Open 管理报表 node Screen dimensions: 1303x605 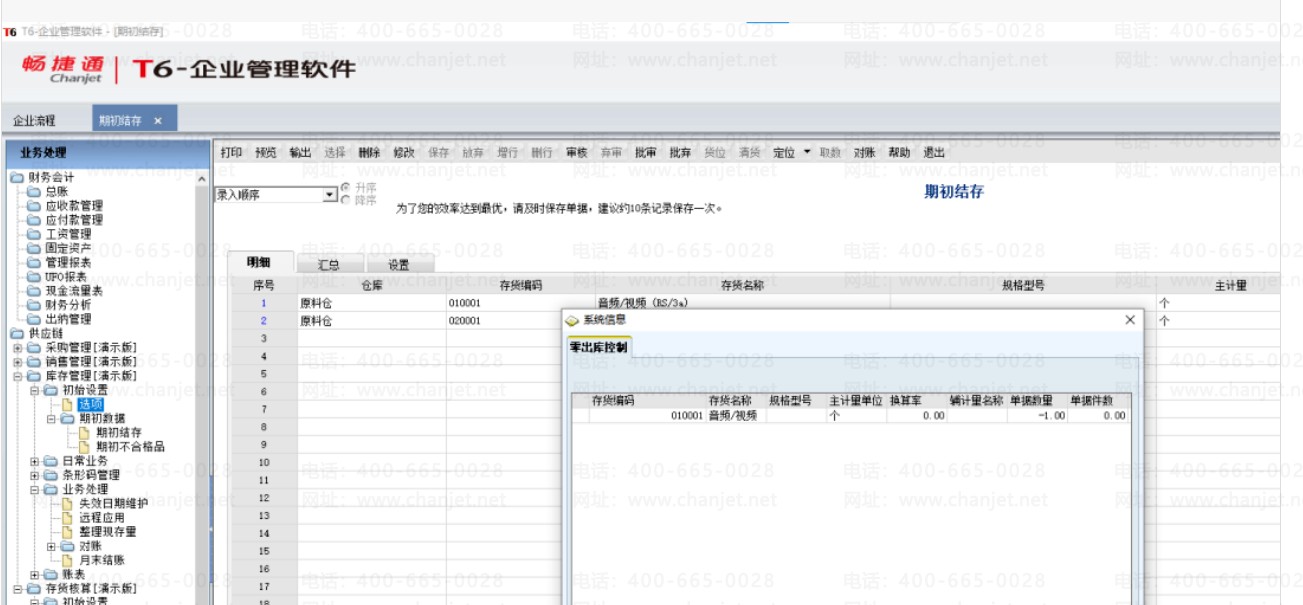[68, 262]
